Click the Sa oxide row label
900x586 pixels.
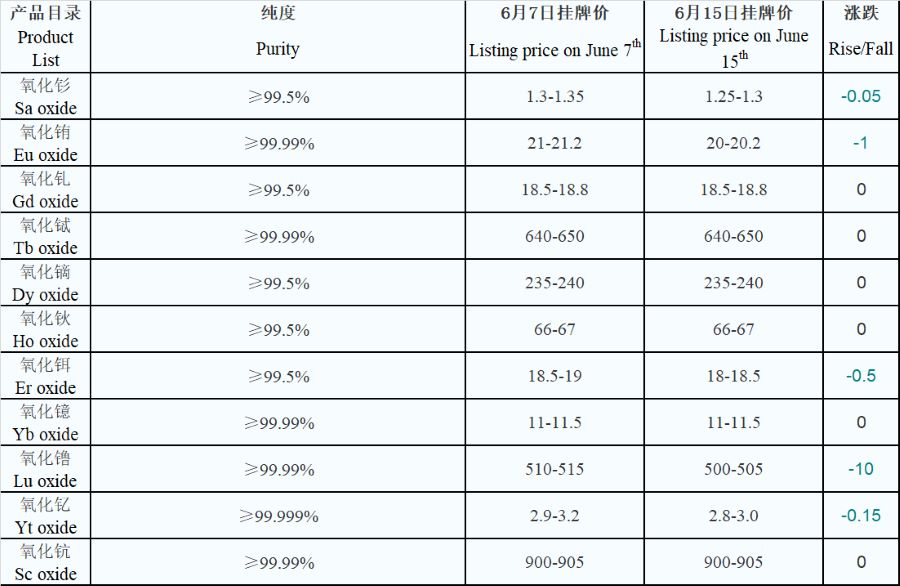[x=45, y=96]
